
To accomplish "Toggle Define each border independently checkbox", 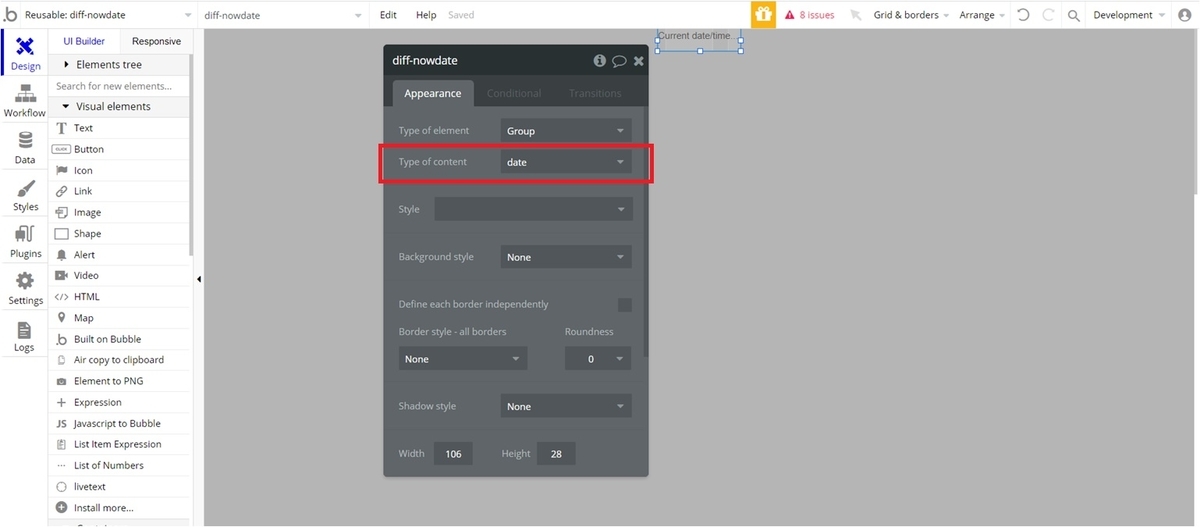I will (x=624, y=305).
